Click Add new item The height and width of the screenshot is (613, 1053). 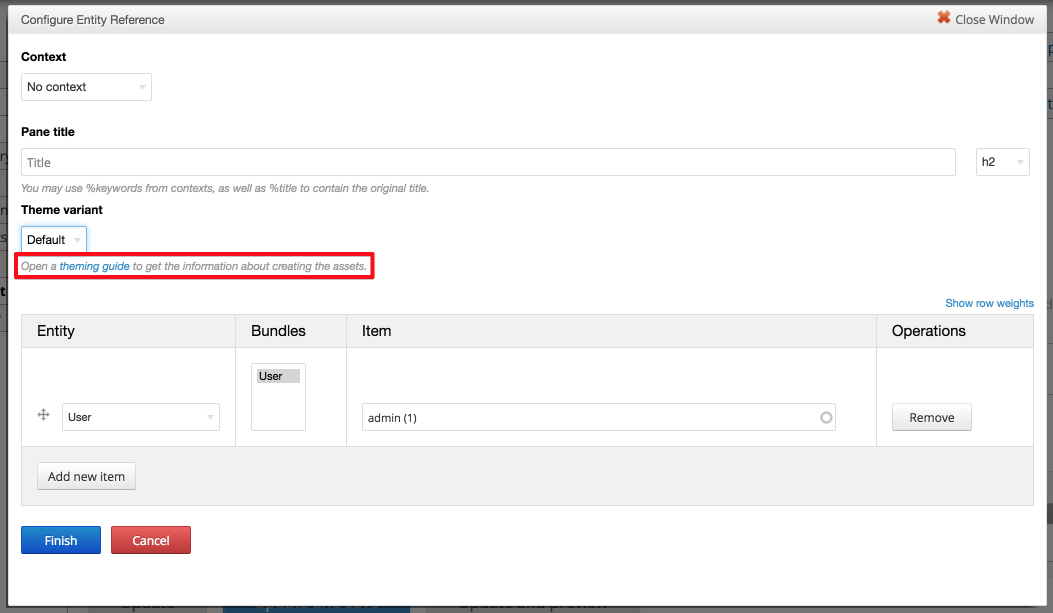(86, 476)
